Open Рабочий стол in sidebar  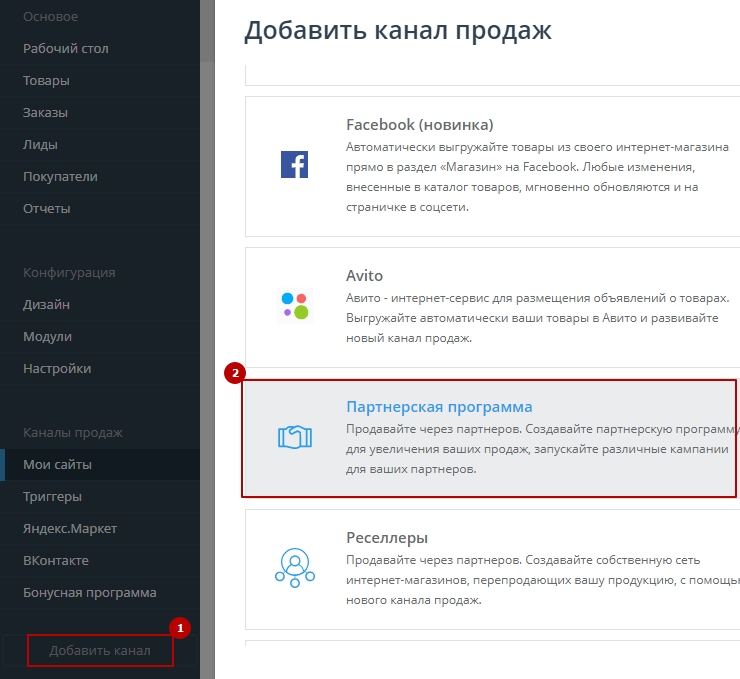tap(66, 48)
